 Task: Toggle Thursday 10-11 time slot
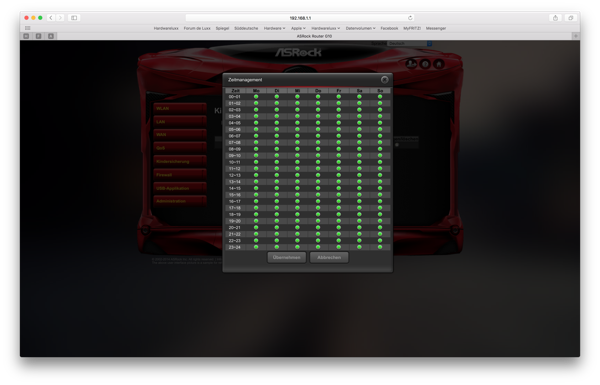[x=318, y=162]
